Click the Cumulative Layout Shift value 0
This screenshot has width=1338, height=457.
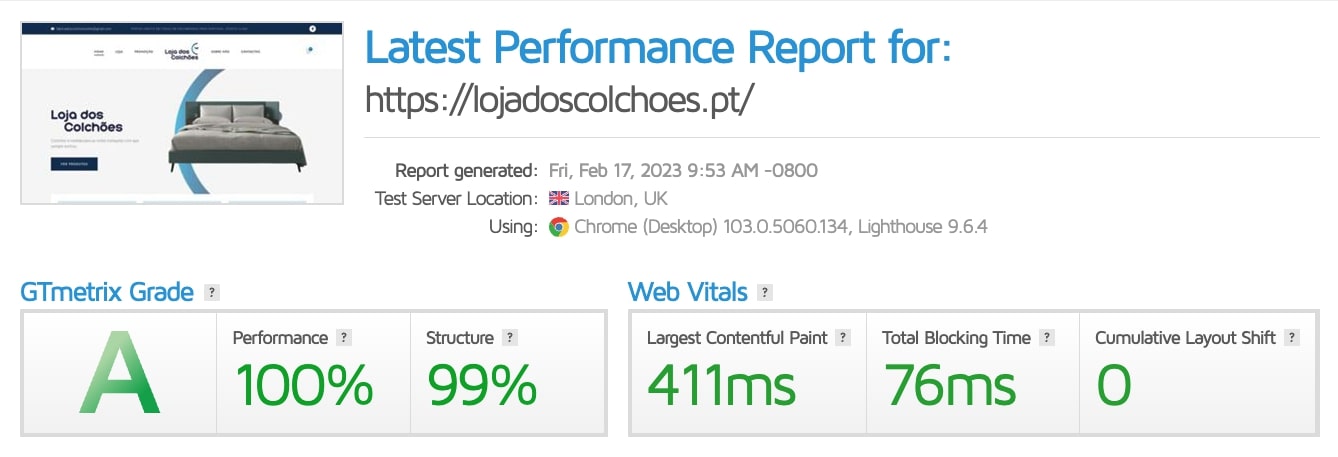1113,385
